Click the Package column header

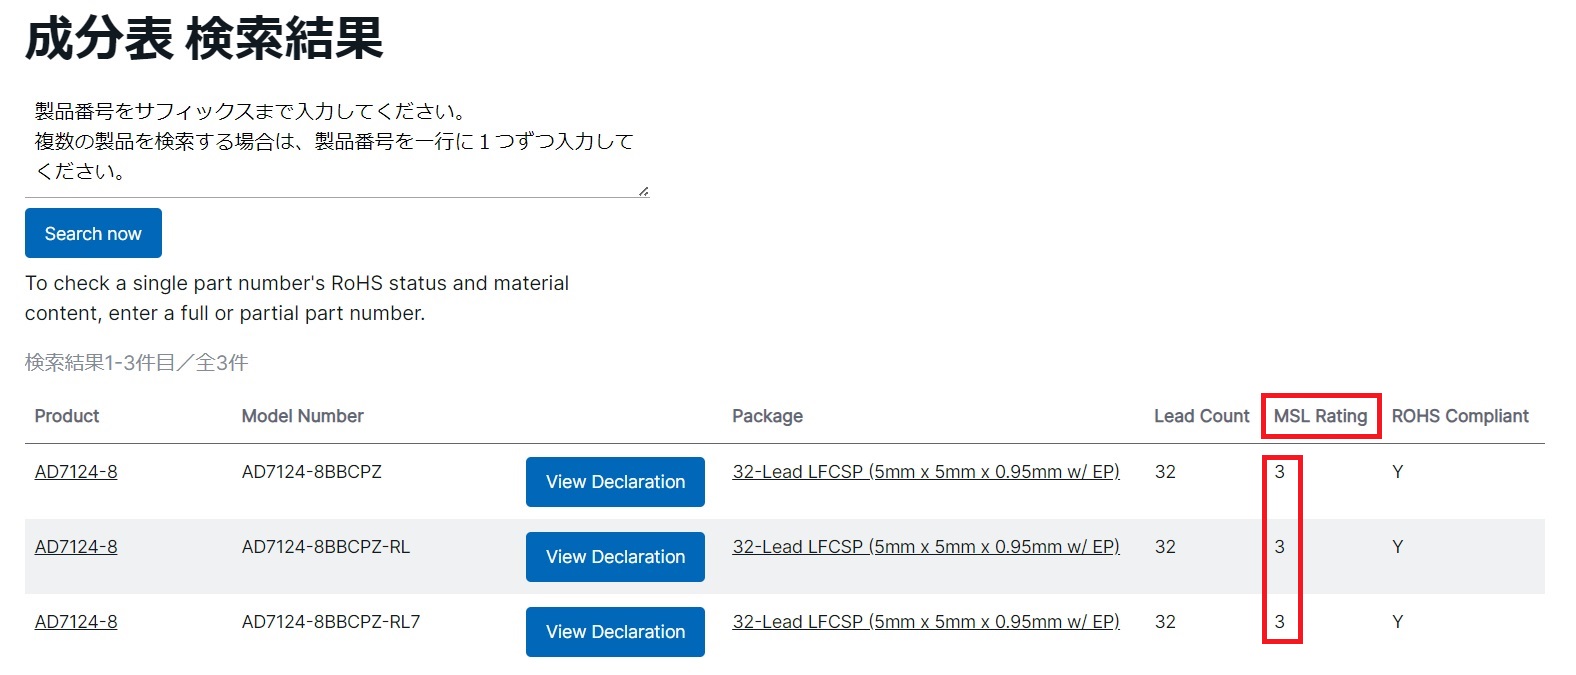(767, 416)
